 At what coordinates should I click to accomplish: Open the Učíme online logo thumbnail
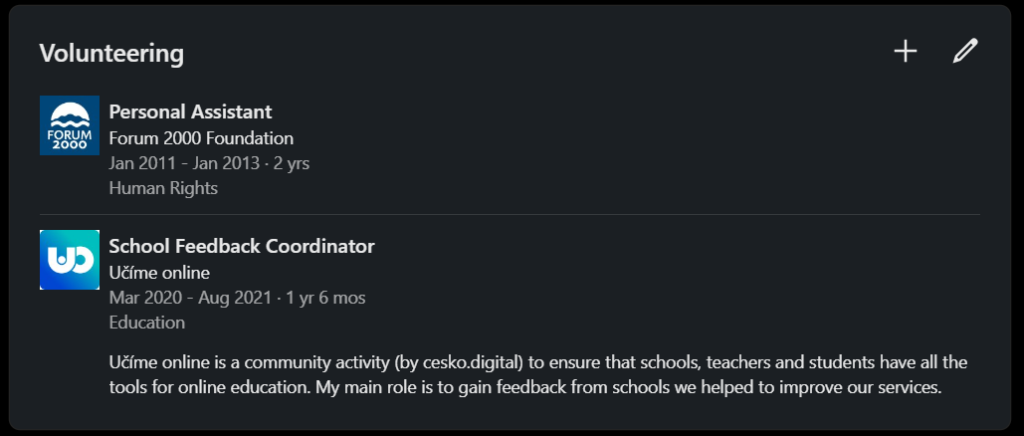point(69,260)
